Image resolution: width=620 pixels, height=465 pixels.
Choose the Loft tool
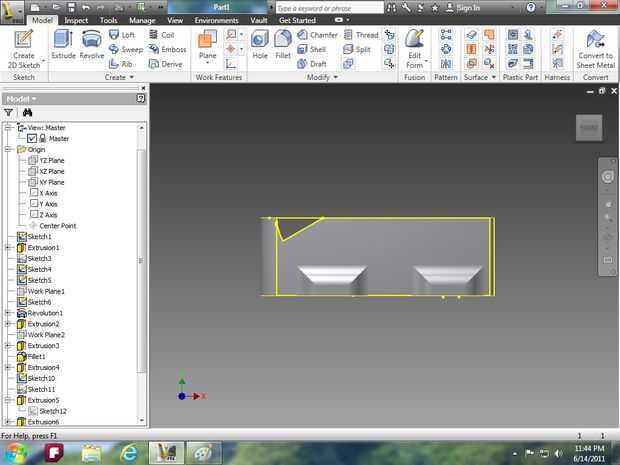point(122,35)
